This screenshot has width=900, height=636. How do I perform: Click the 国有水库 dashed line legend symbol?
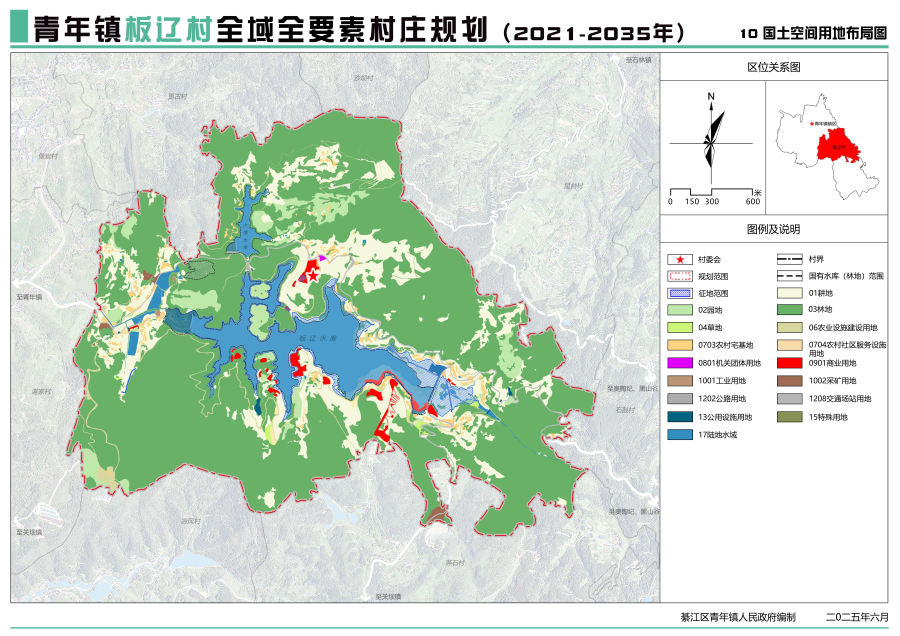pos(791,276)
